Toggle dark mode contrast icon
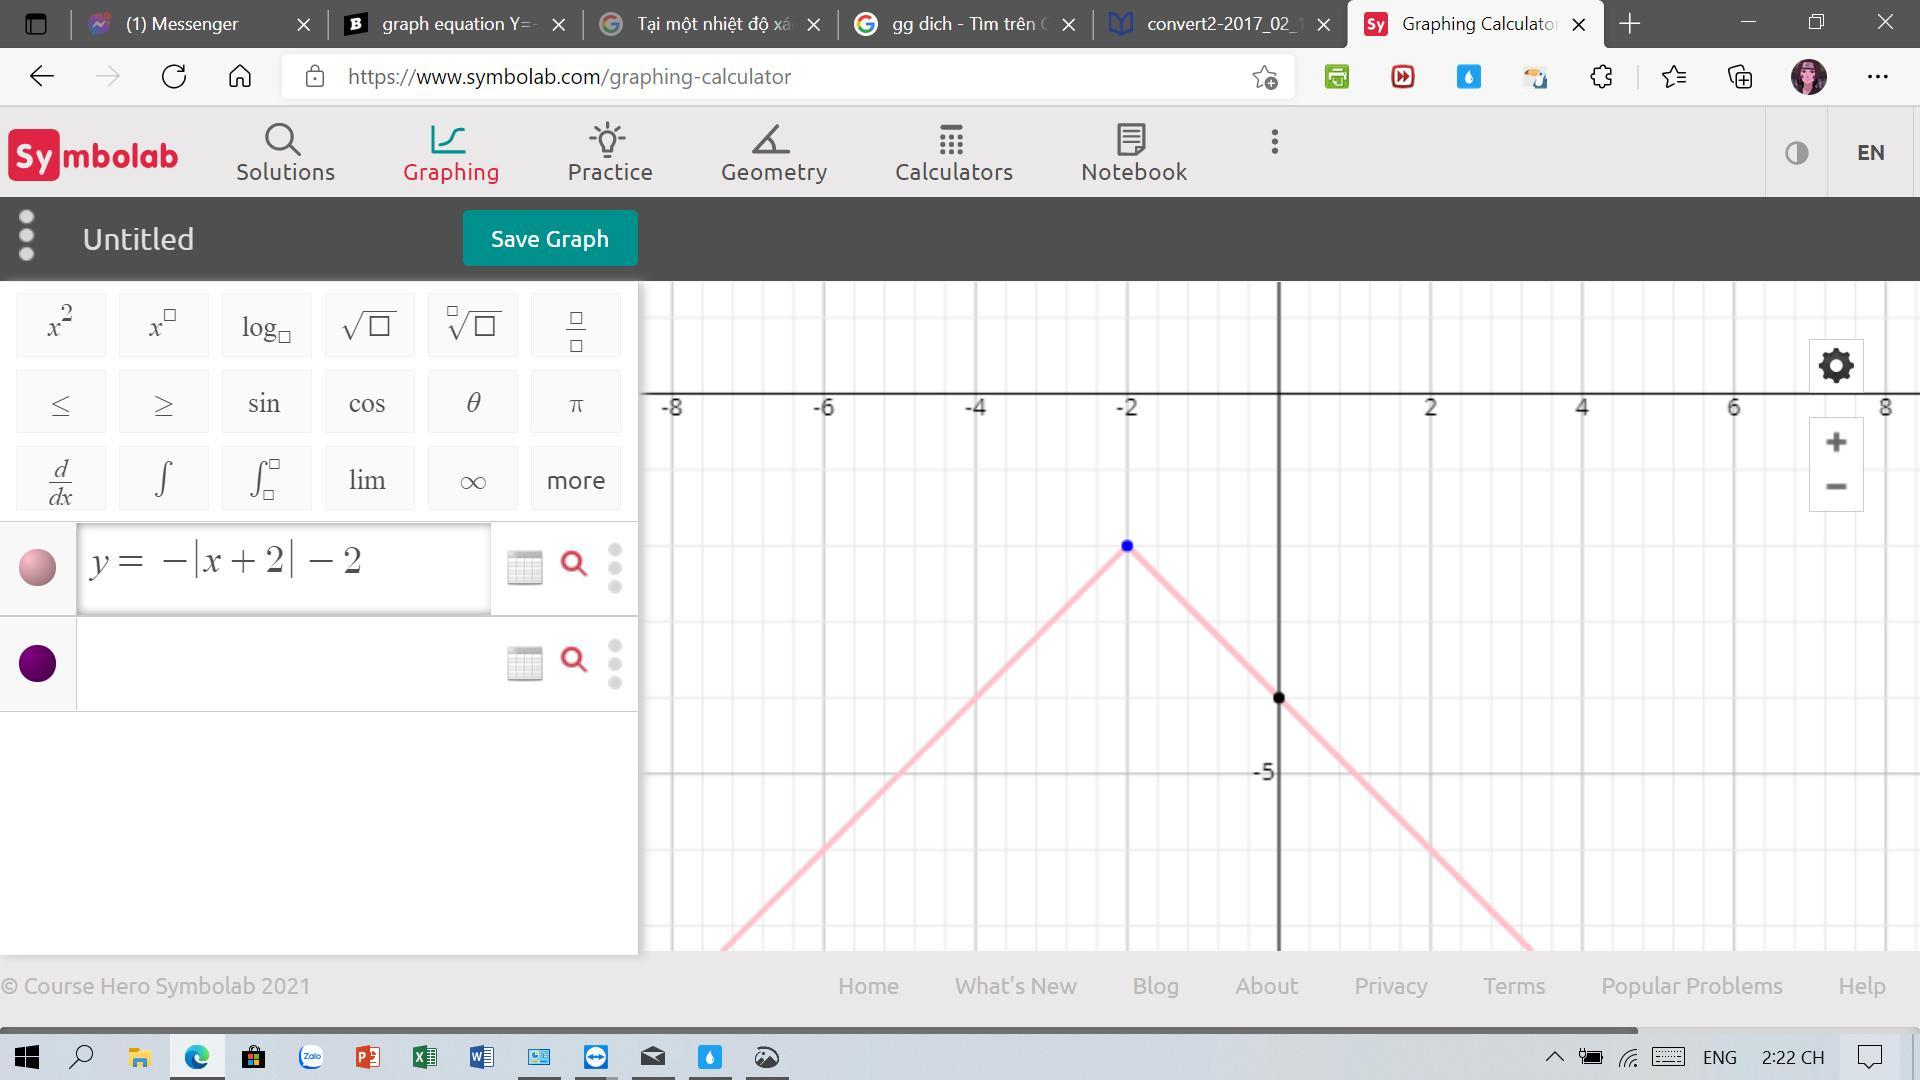This screenshot has height=1080, width=1920. (x=1796, y=153)
